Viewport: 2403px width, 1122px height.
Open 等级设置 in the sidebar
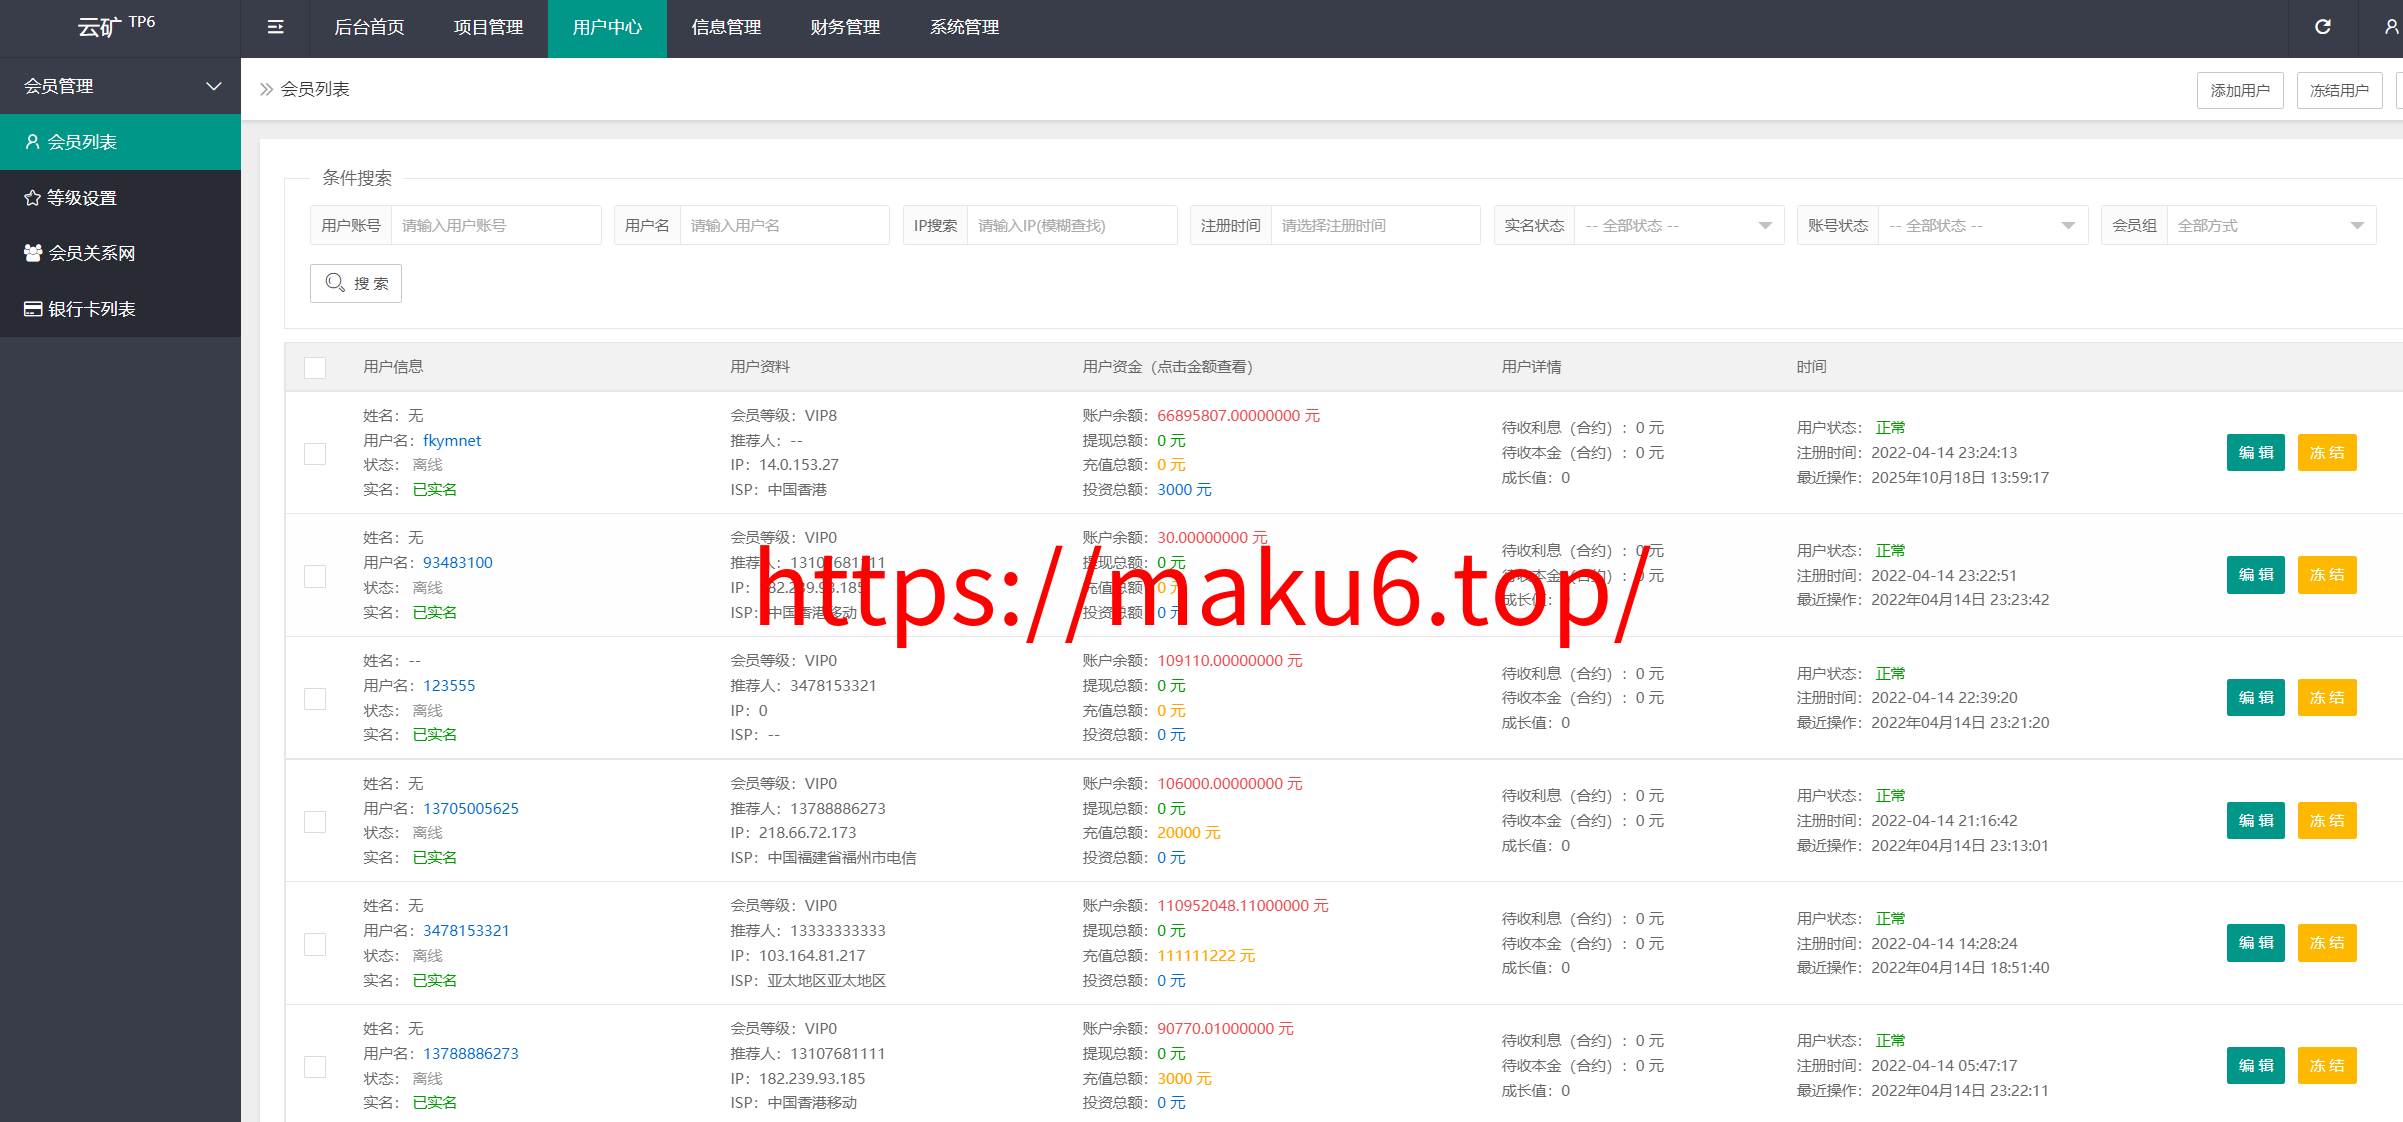point(120,198)
